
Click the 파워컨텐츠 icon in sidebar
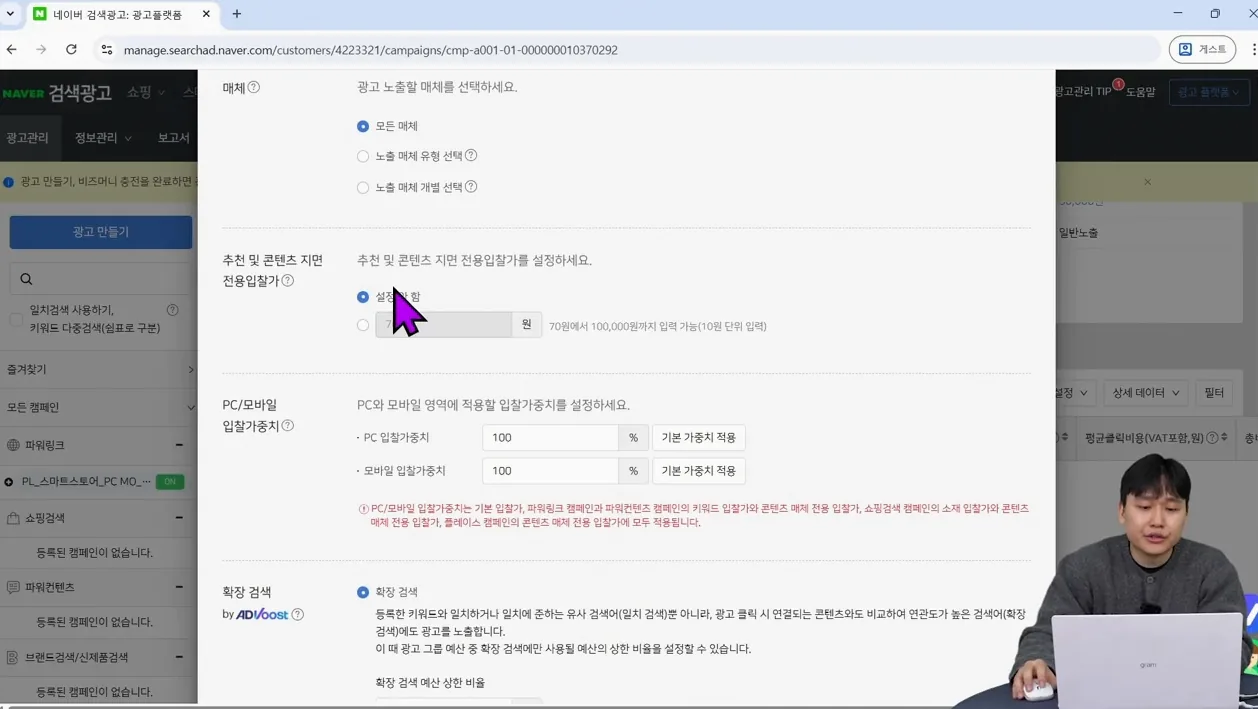point(13,587)
